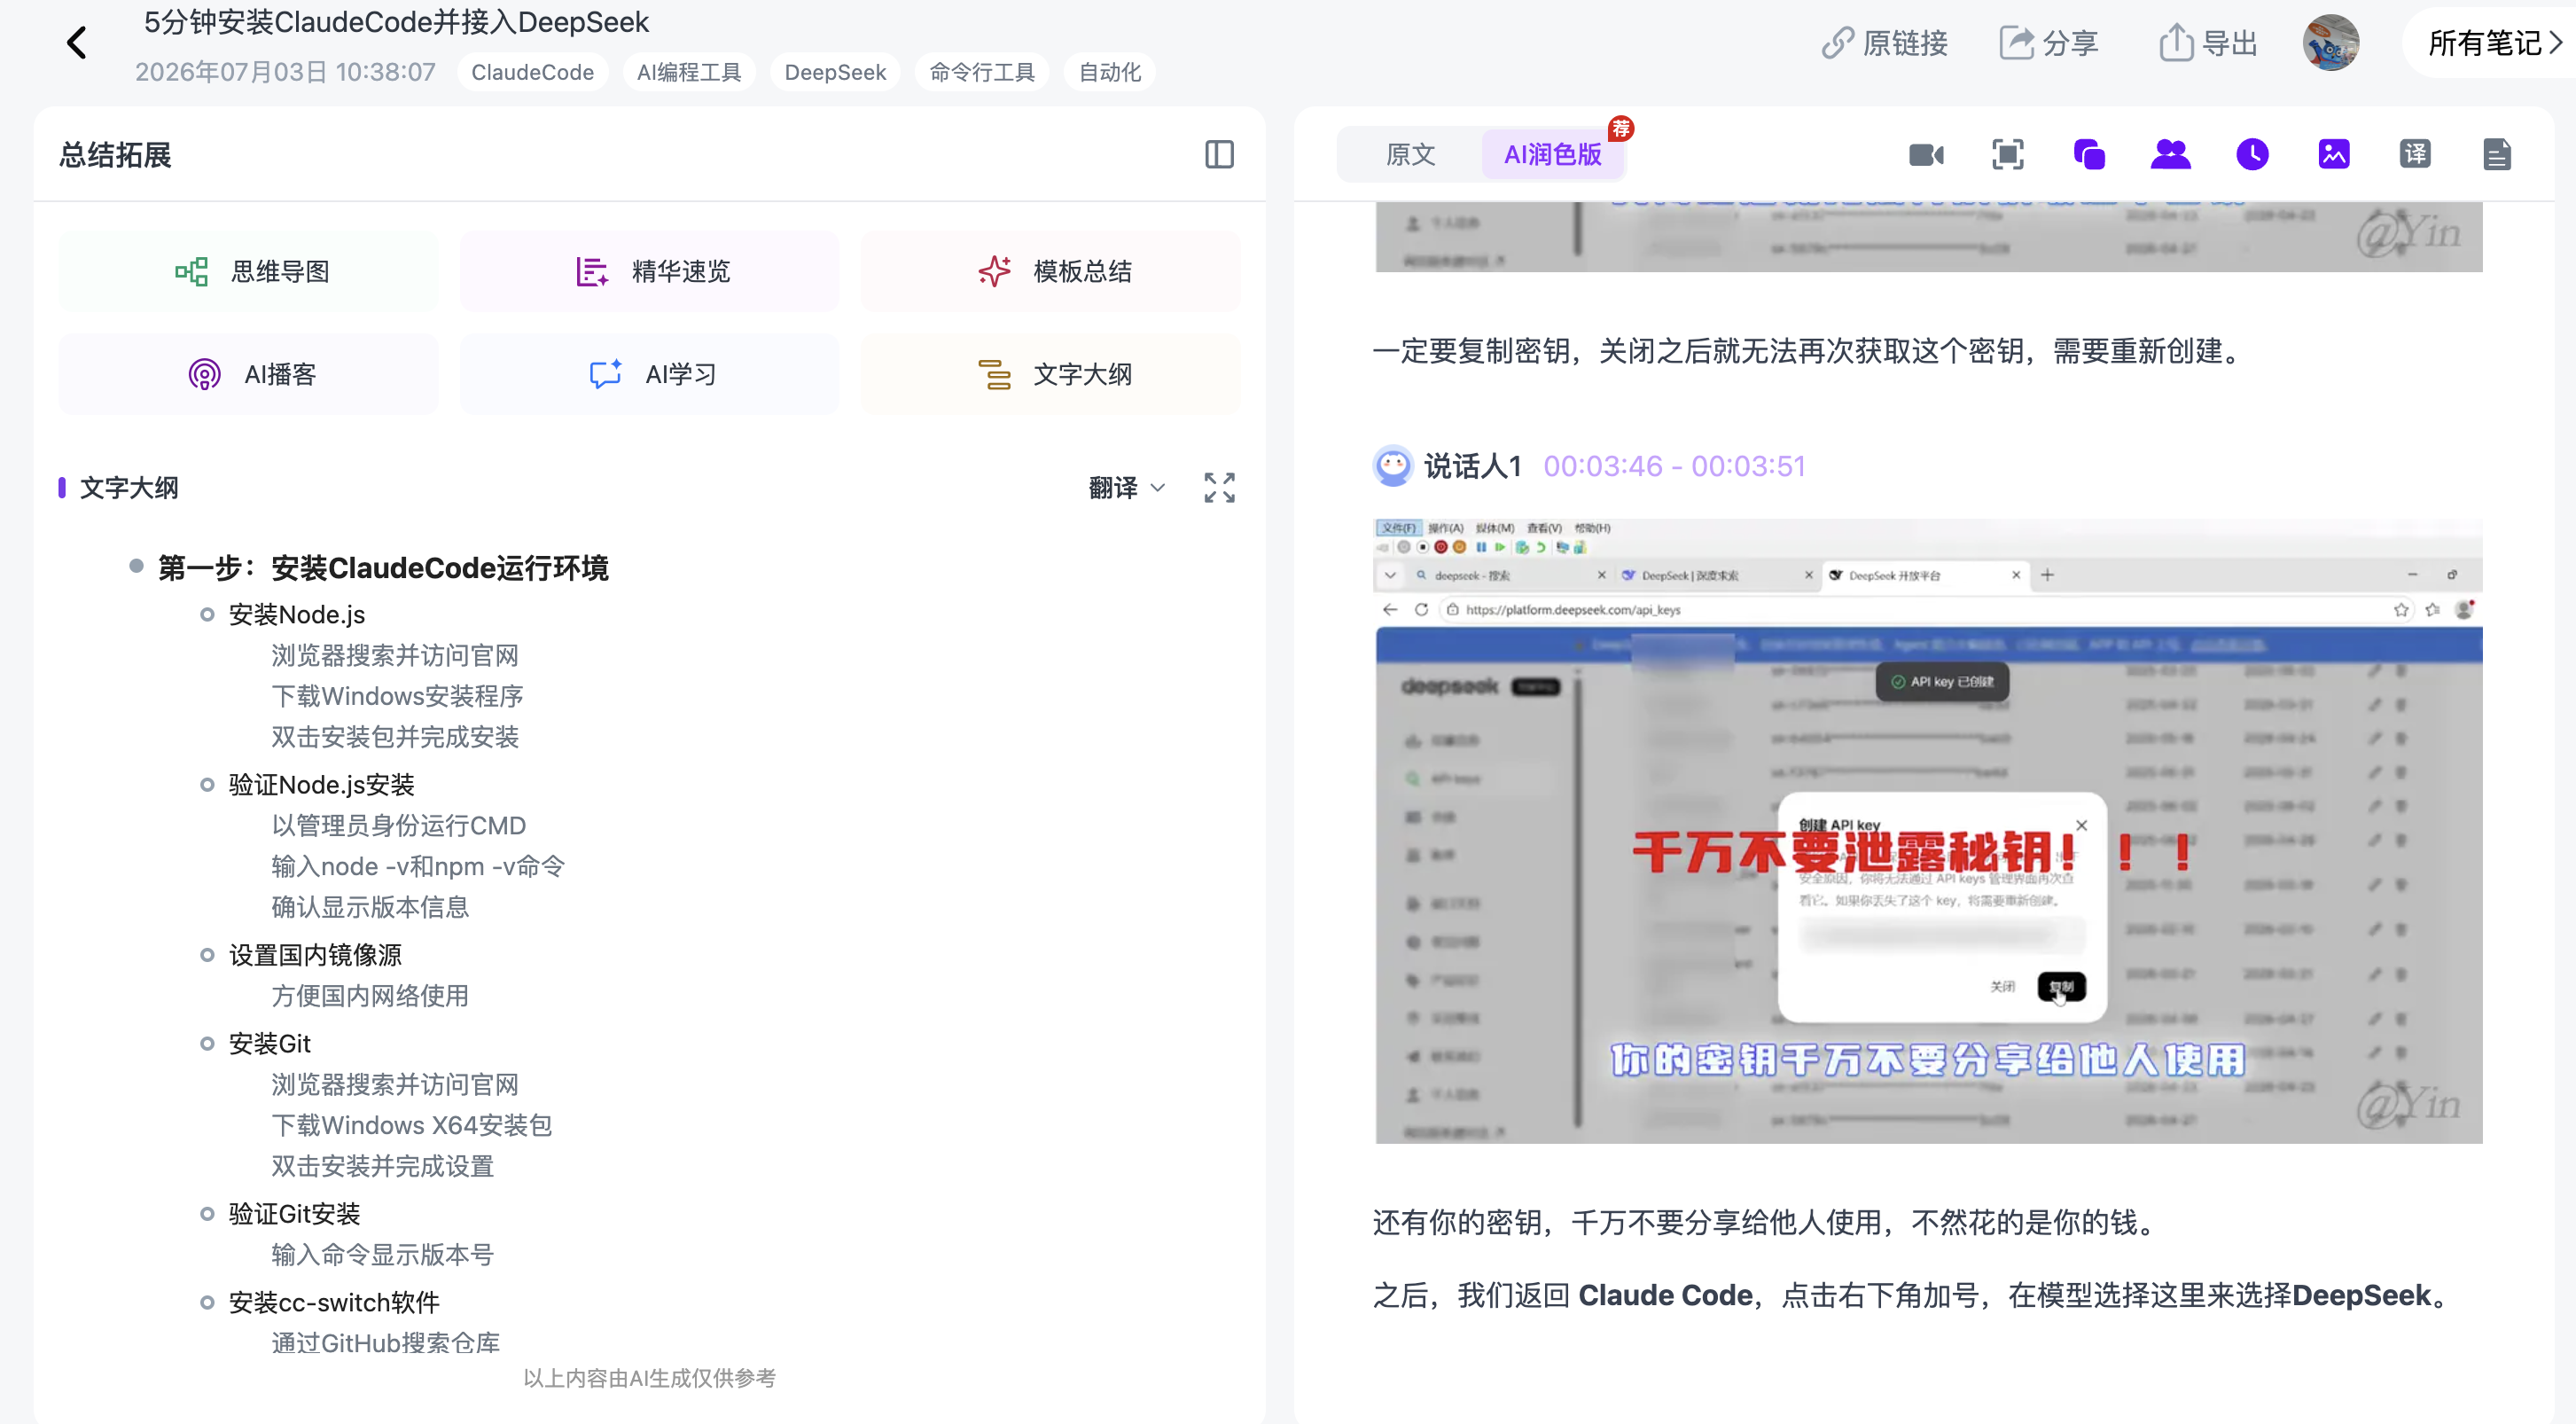
Task: Click the note title 5分钟安装ClaudeCode并接入DeepSeek
Action: [x=396, y=22]
